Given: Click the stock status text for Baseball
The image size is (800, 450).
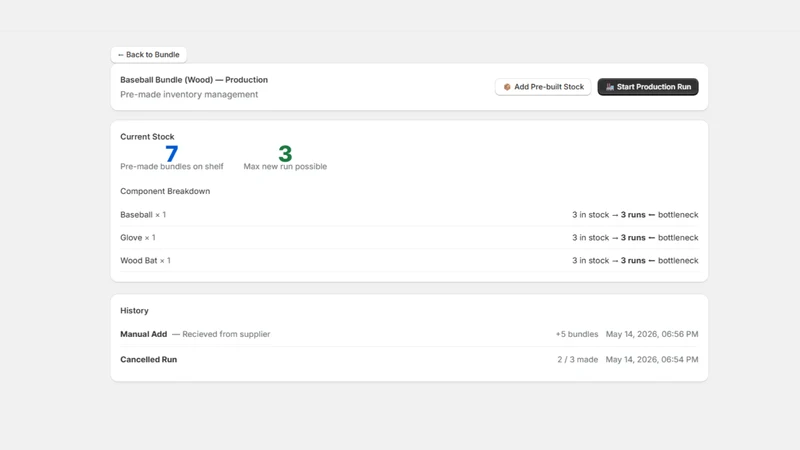Looking at the screenshot, I should (635, 215).
